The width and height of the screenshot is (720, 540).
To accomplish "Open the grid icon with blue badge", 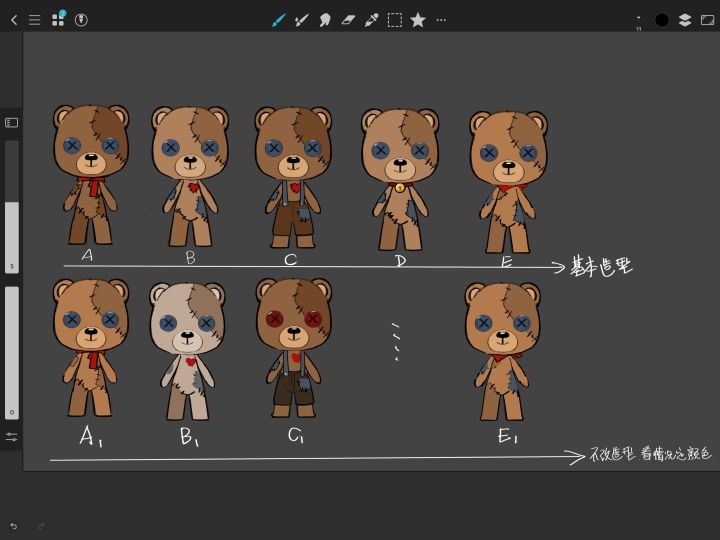I will (58, 19).
